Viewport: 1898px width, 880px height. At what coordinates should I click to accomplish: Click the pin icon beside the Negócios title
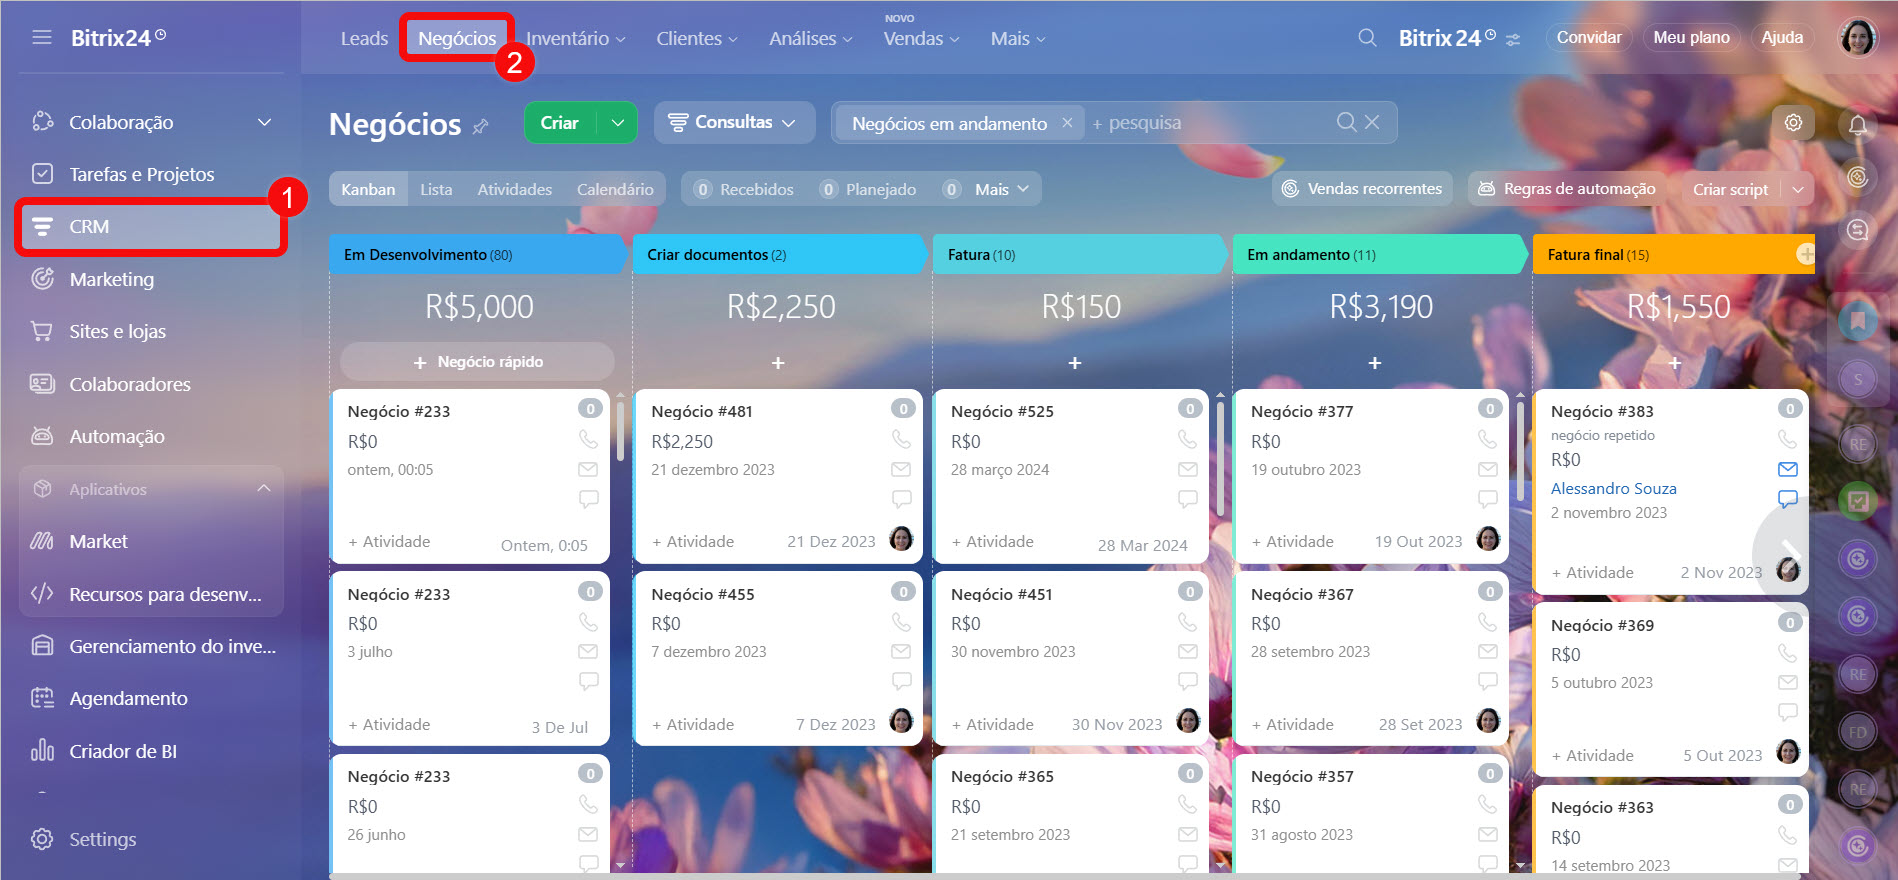pyautogui.click(x=481, y=126)
